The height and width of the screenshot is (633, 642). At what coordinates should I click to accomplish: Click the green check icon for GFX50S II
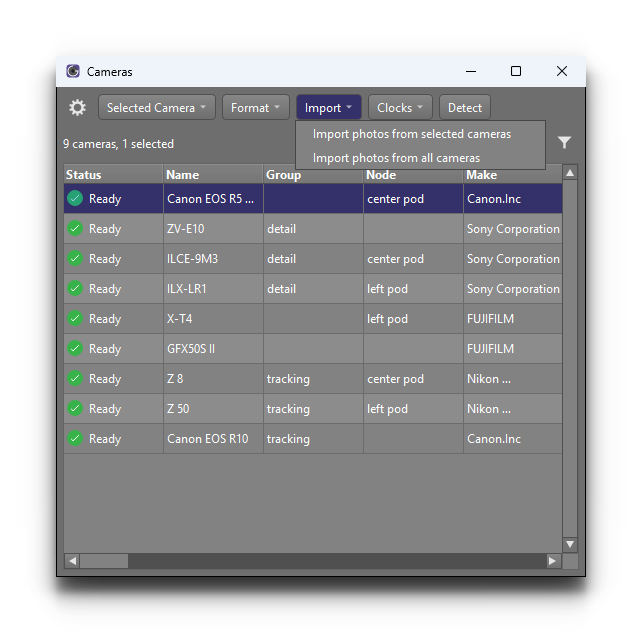[75, 348]
